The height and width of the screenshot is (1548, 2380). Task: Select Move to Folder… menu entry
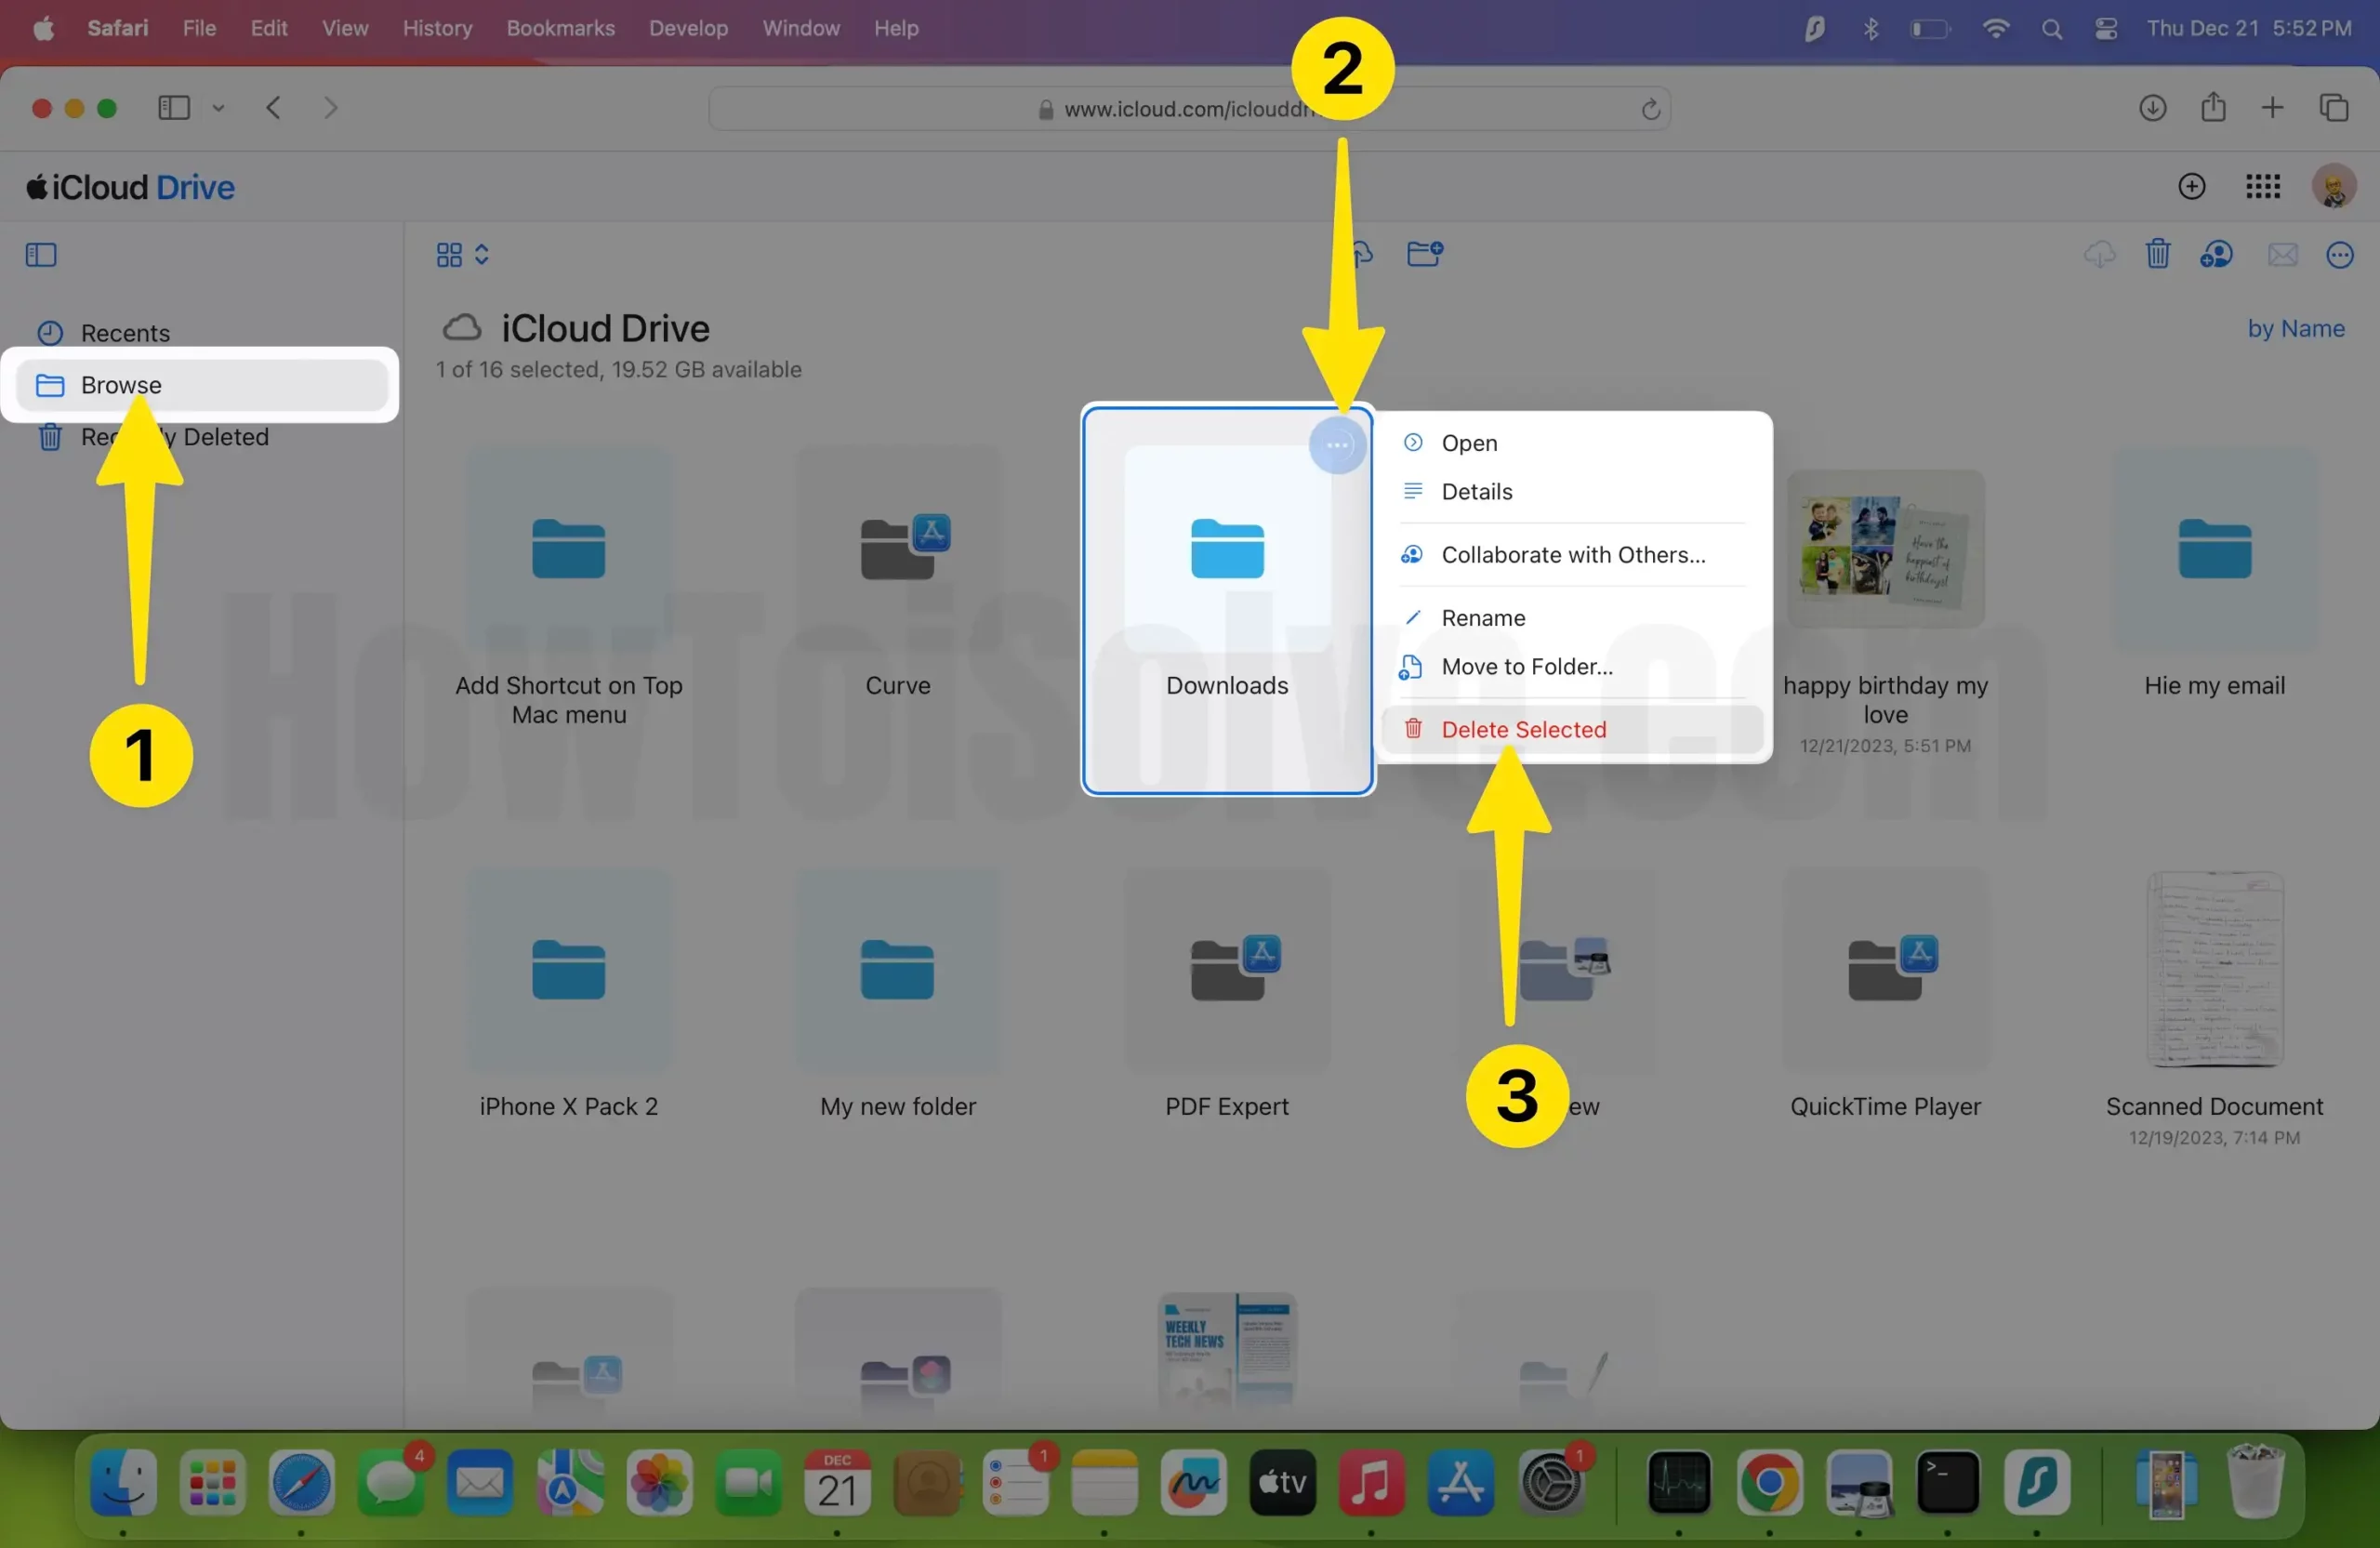click(1572, 666)
